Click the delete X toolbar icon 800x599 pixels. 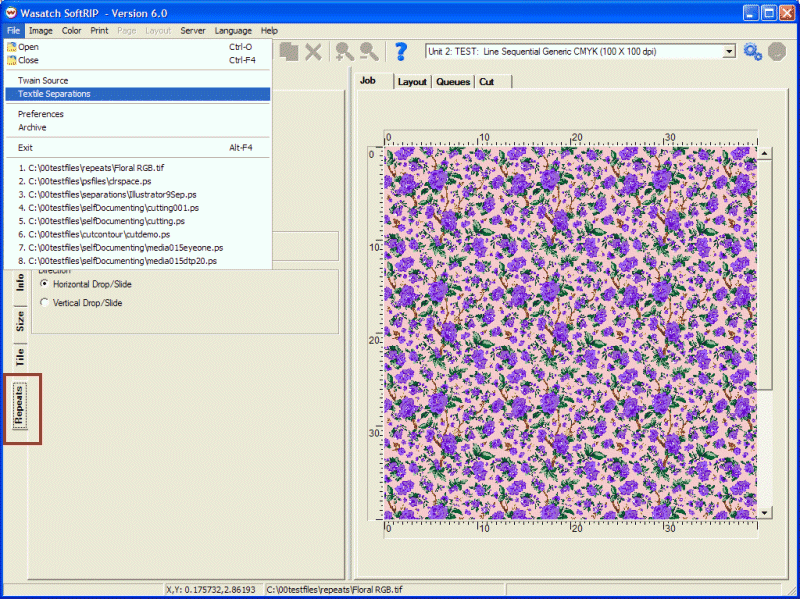(x=313, y=52)
